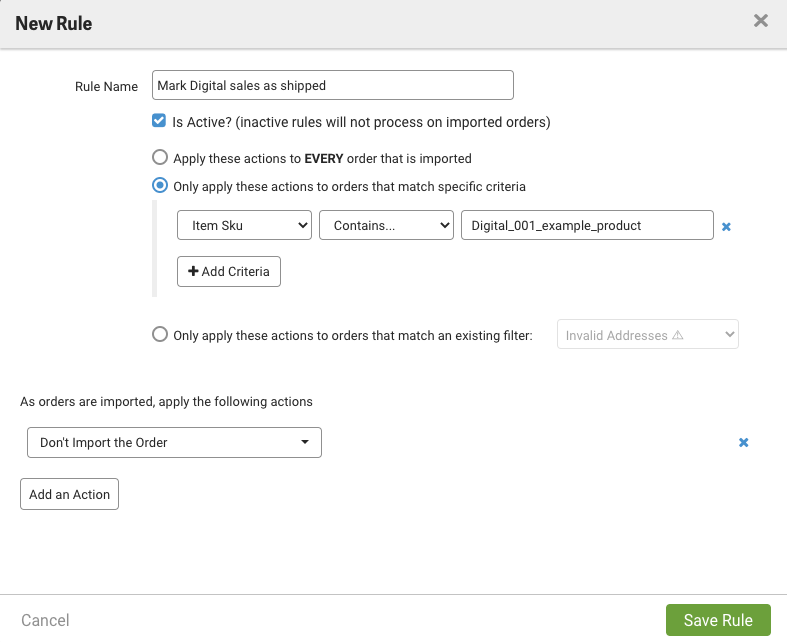
Task: Select the match an existing filter radio button
Action: pyautogui.click(x=159, y=335)
